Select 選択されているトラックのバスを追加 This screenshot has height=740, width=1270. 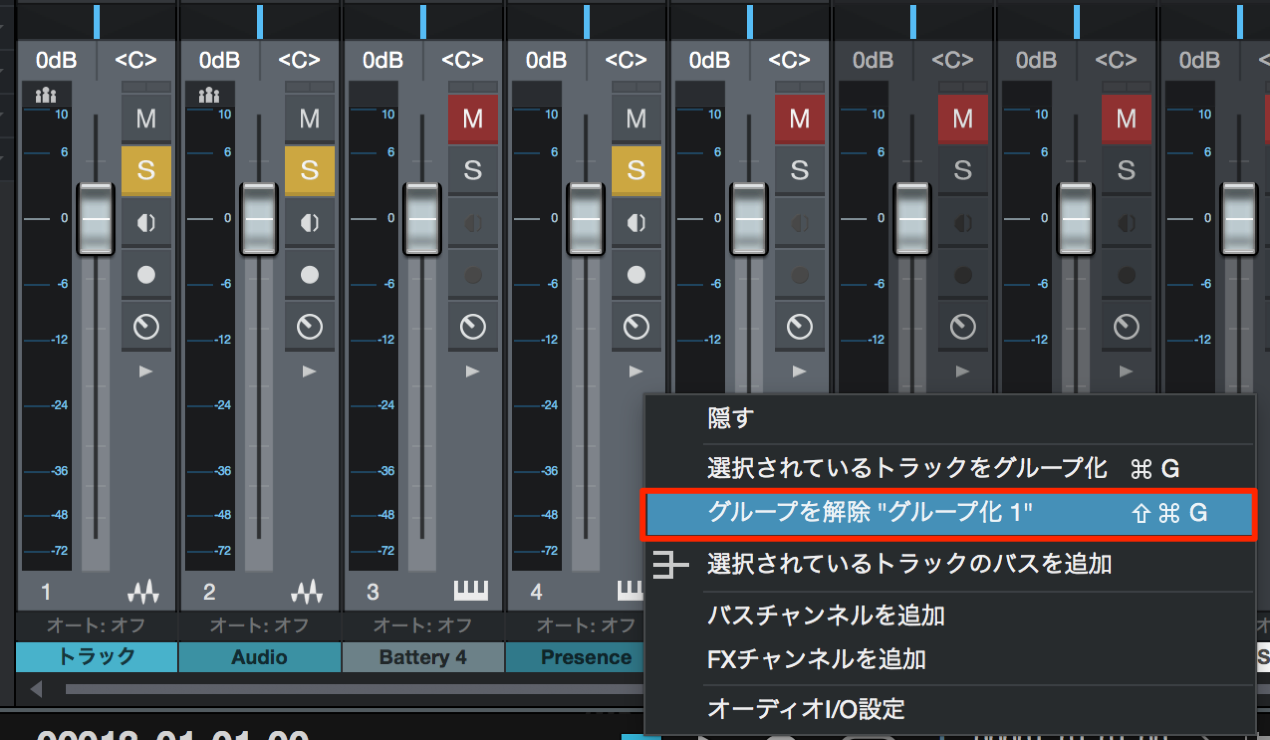950,564
